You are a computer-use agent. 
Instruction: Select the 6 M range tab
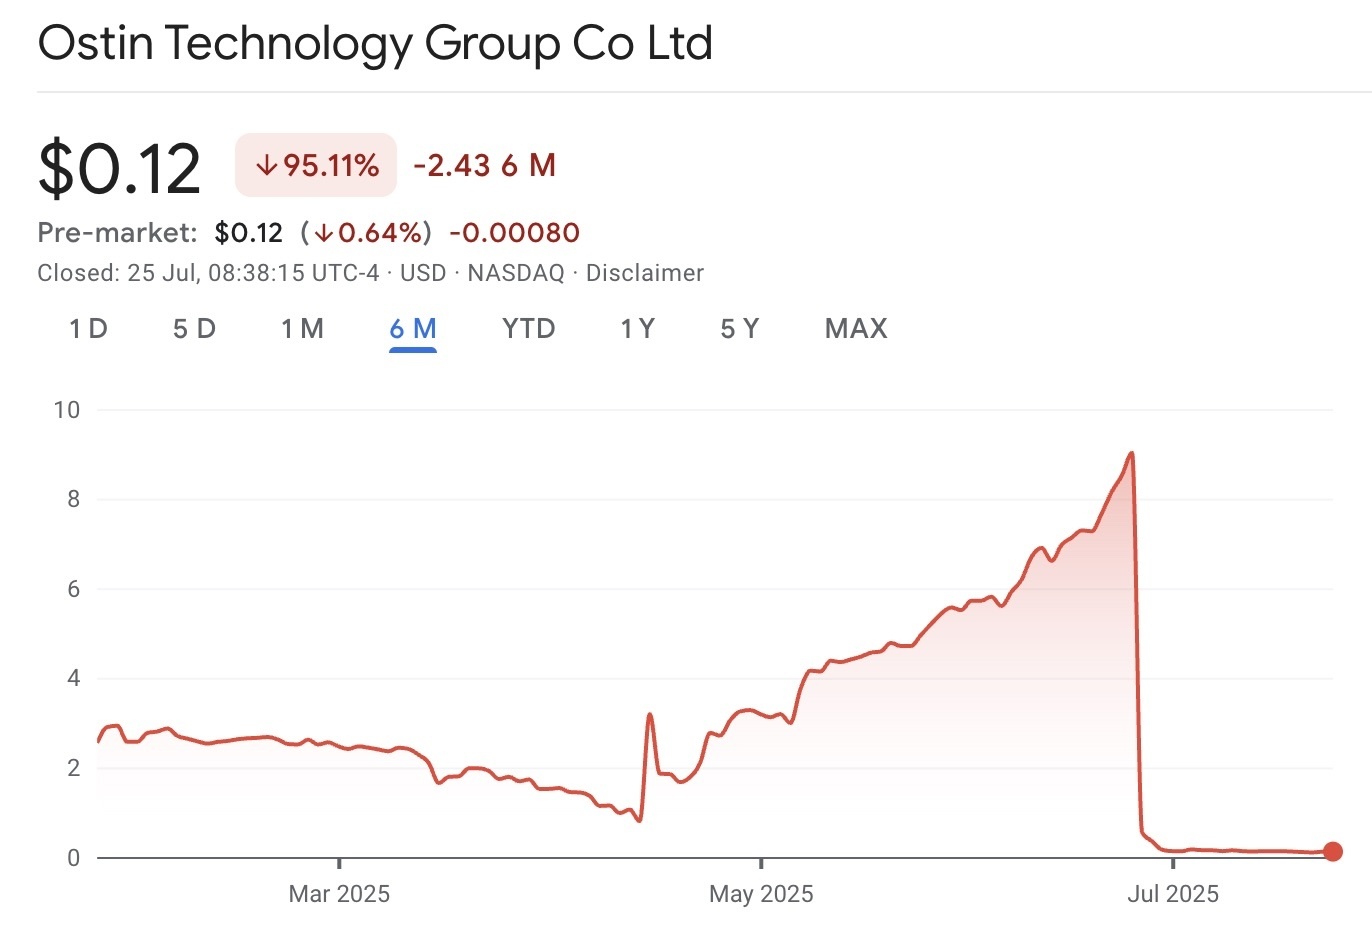click(x=413, y=329)
